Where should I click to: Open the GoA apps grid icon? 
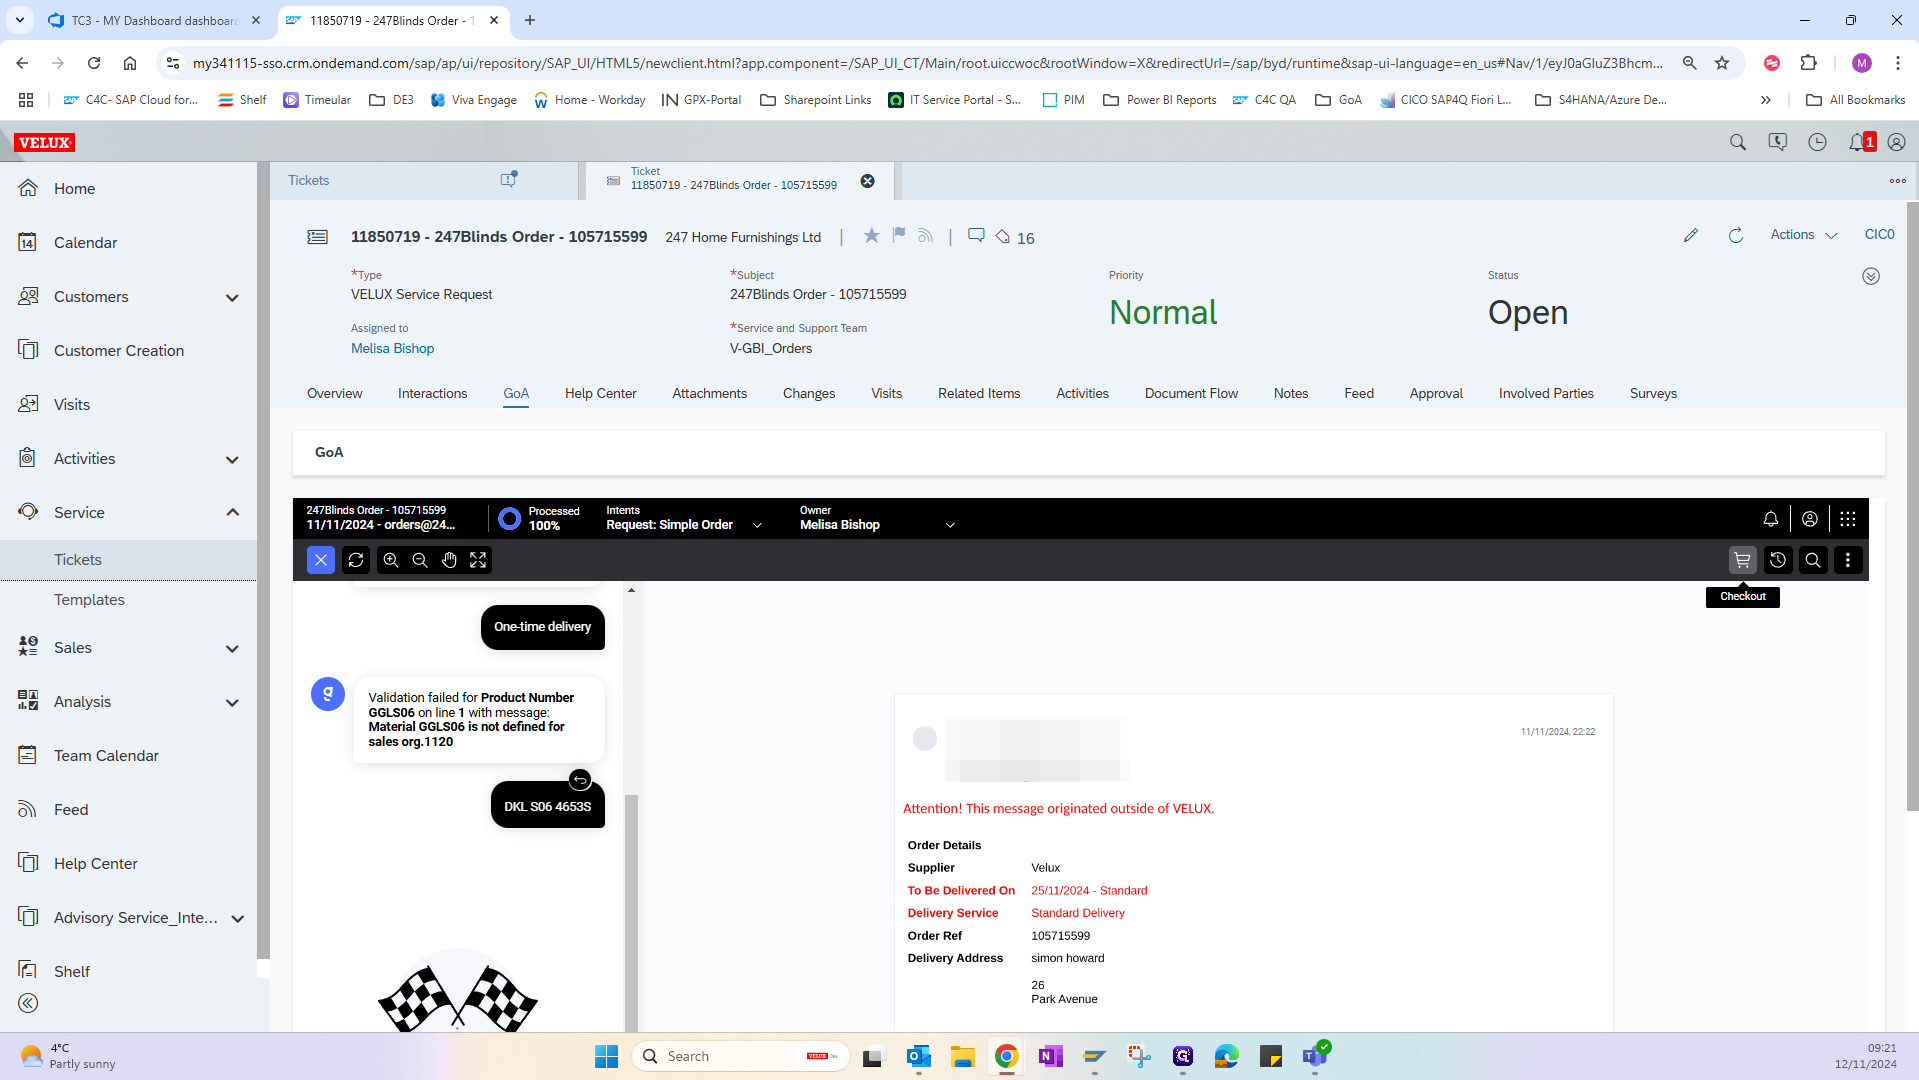tap(1848, 519)
